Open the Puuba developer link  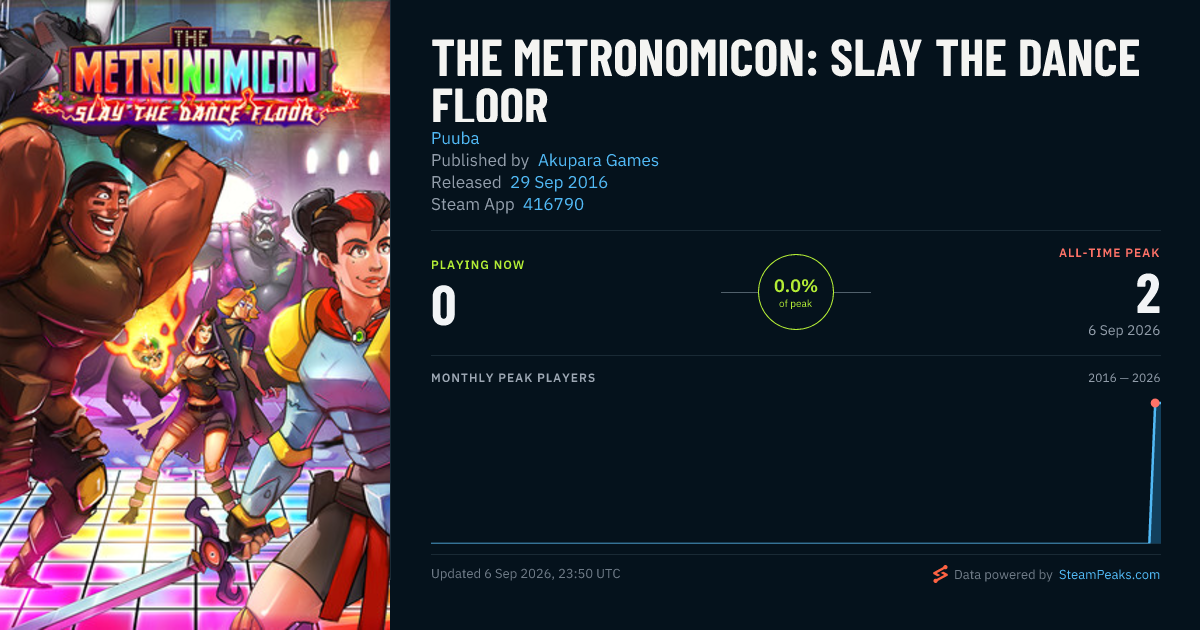tap(455, 138)
